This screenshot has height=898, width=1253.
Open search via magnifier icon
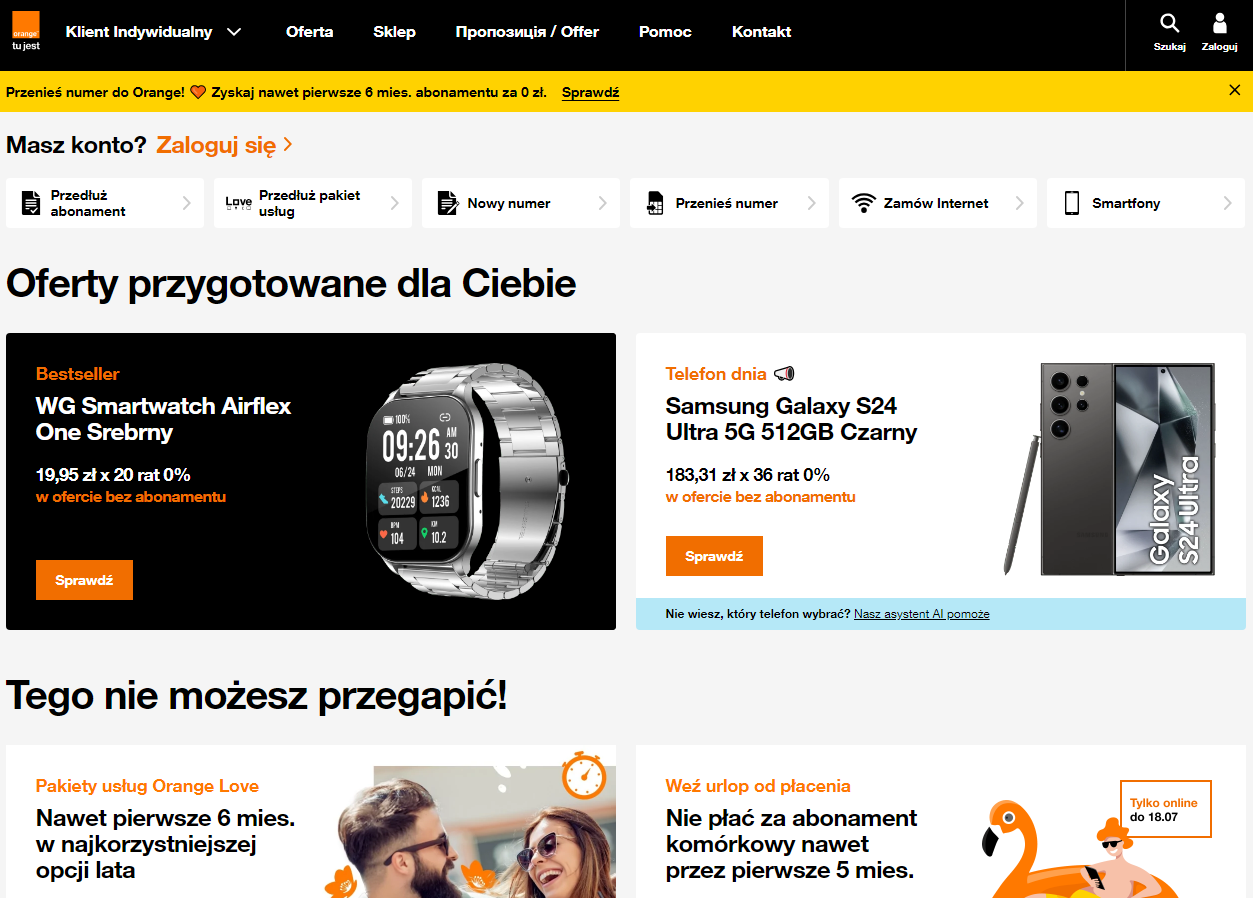1169,23
